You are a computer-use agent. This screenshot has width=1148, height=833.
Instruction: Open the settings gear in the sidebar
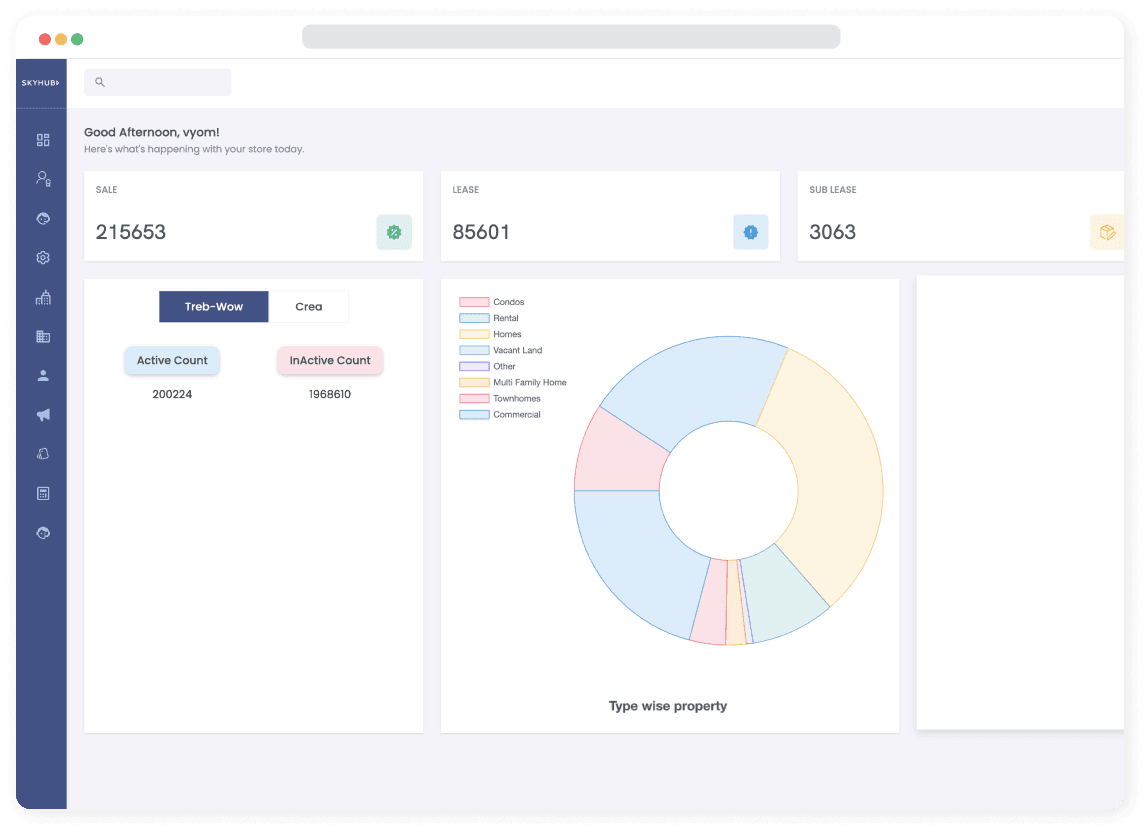click(42, 257)
